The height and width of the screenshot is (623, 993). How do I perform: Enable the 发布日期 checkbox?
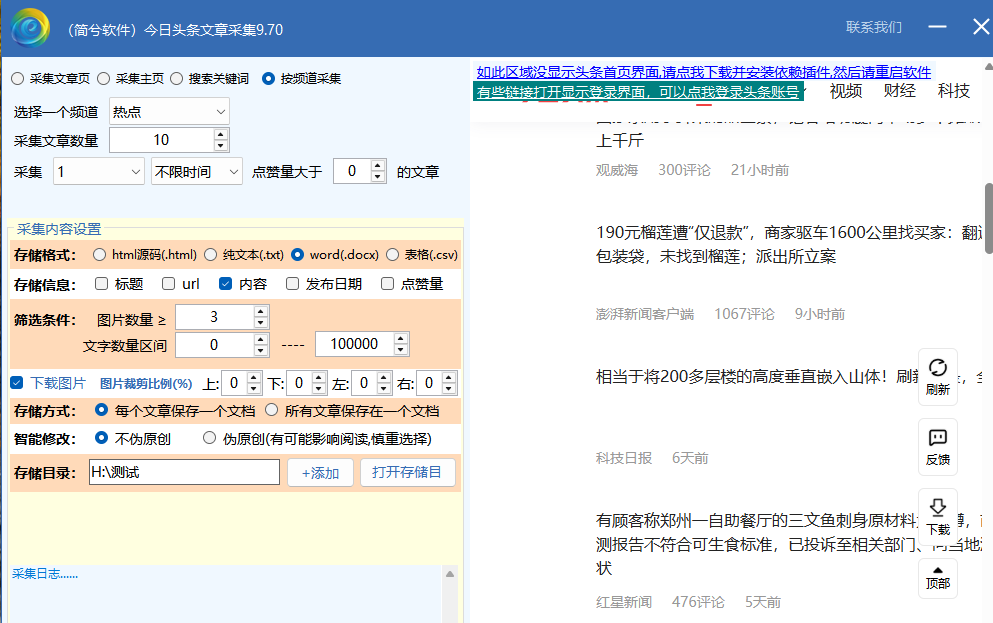tap(292, 284)
